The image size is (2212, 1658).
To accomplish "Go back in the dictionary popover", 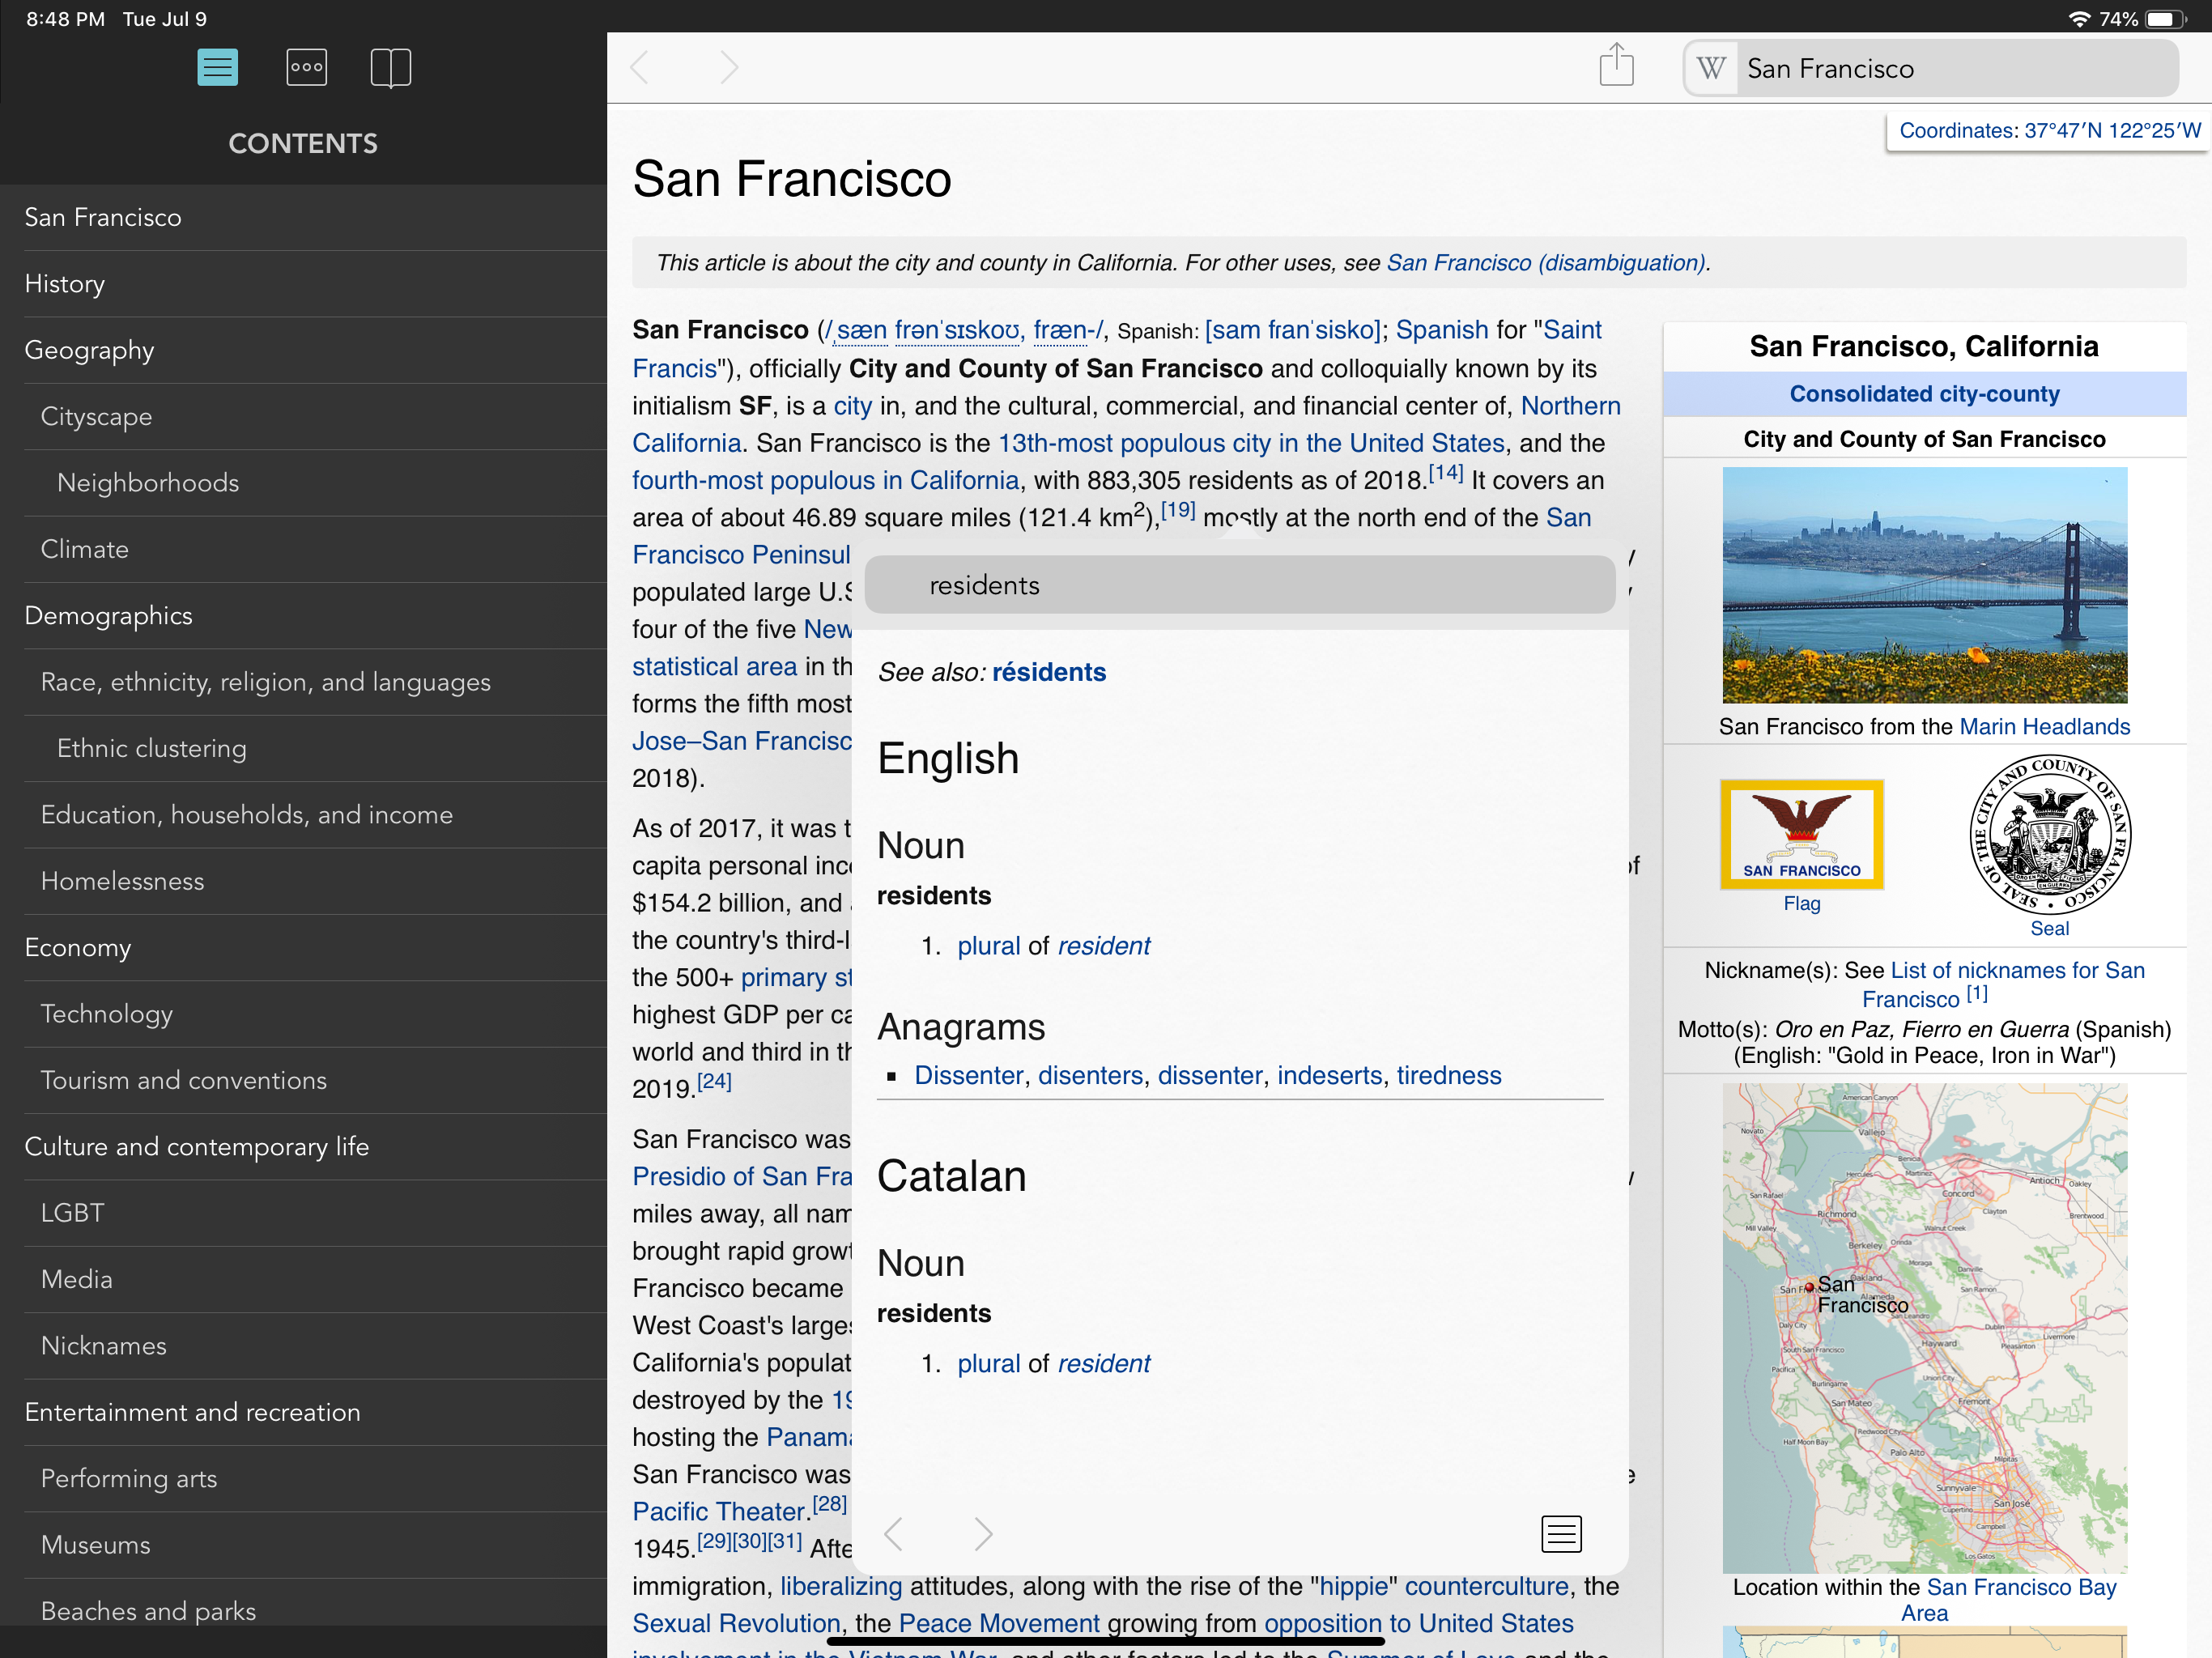I will (894, 1533).
